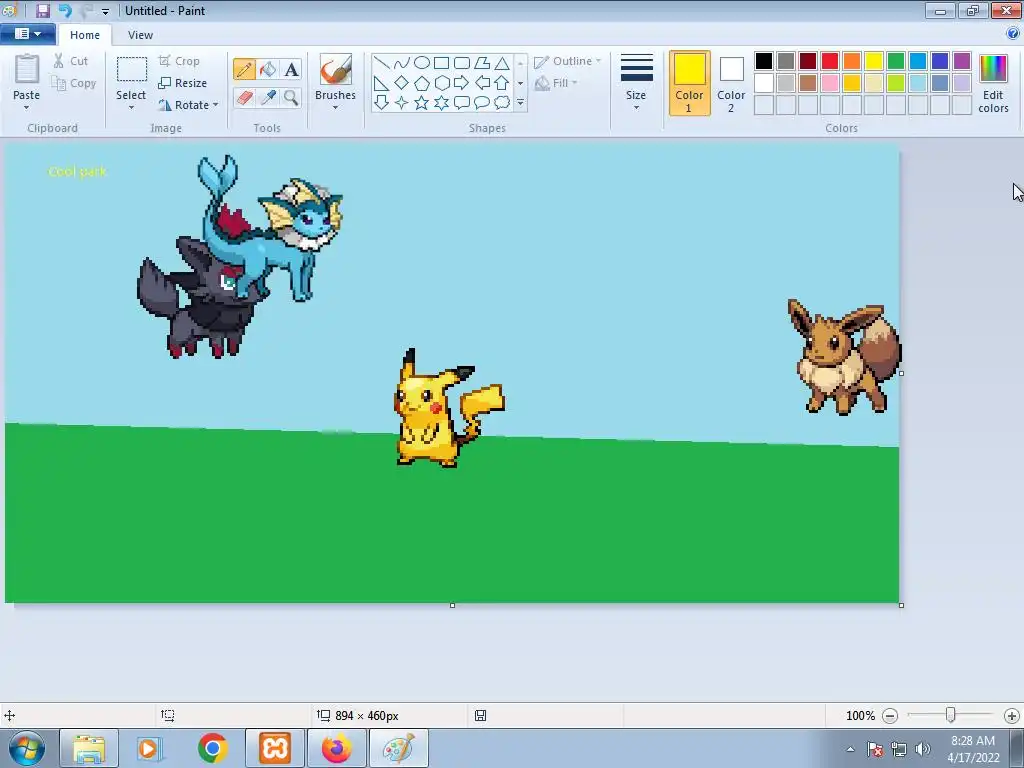Choose the Curve shape
Image resolution: width=1024 pixels, height=768 pixels.
402,63
